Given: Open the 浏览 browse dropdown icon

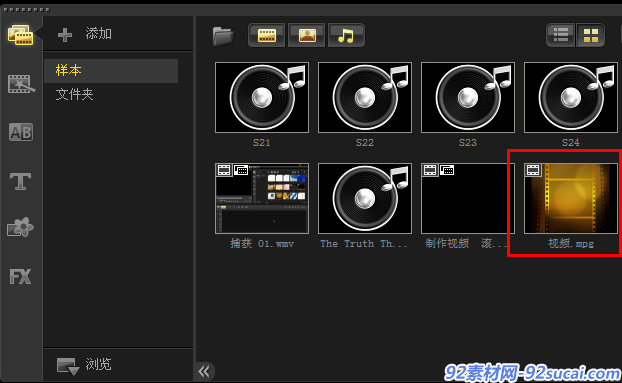Looking at the screenshot, I should 68,366.
